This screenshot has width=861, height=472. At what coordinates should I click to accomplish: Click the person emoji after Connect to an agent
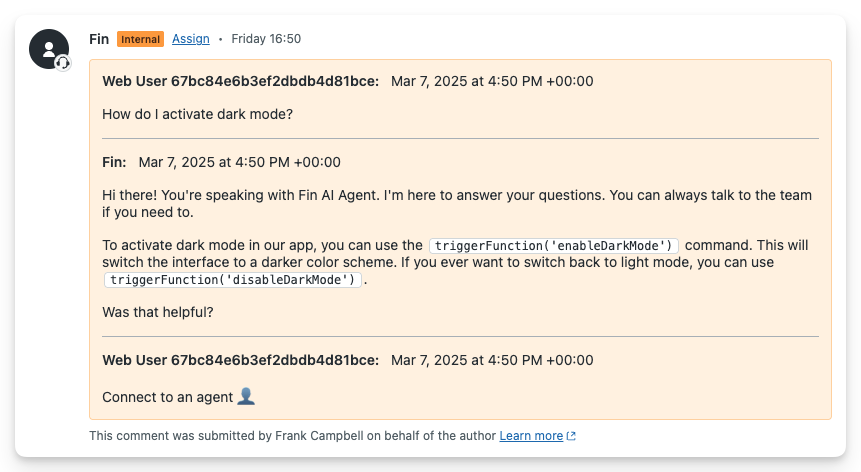point(247,397)
